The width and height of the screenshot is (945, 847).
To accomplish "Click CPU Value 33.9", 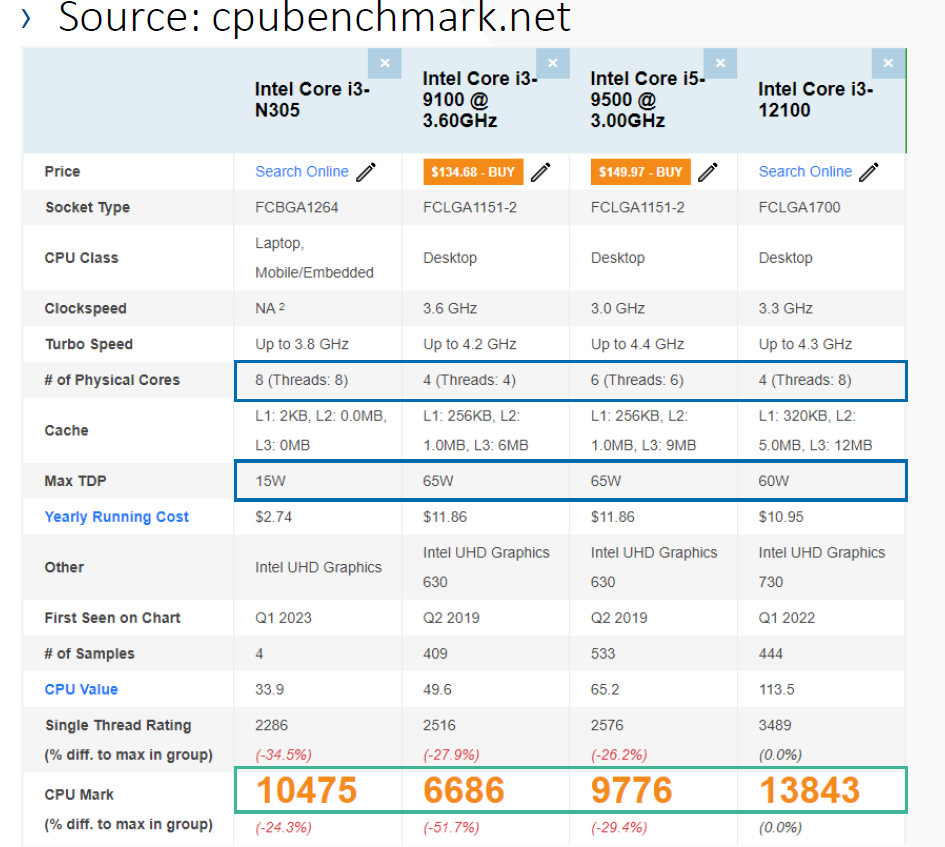I will coord(269,690).
